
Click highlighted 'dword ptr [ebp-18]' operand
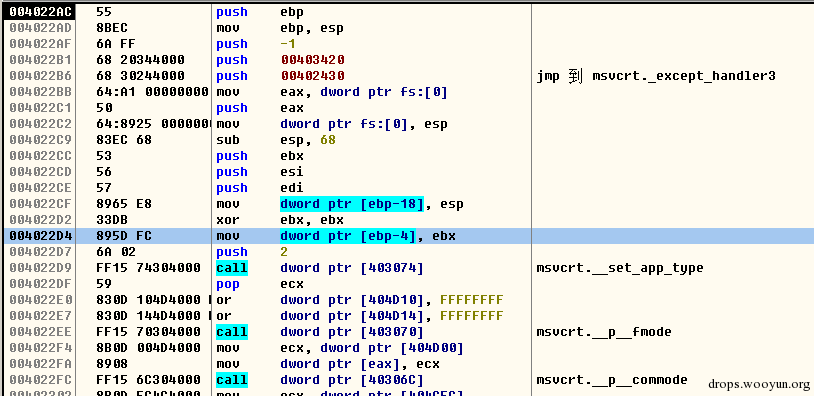[x=352, y=204]
